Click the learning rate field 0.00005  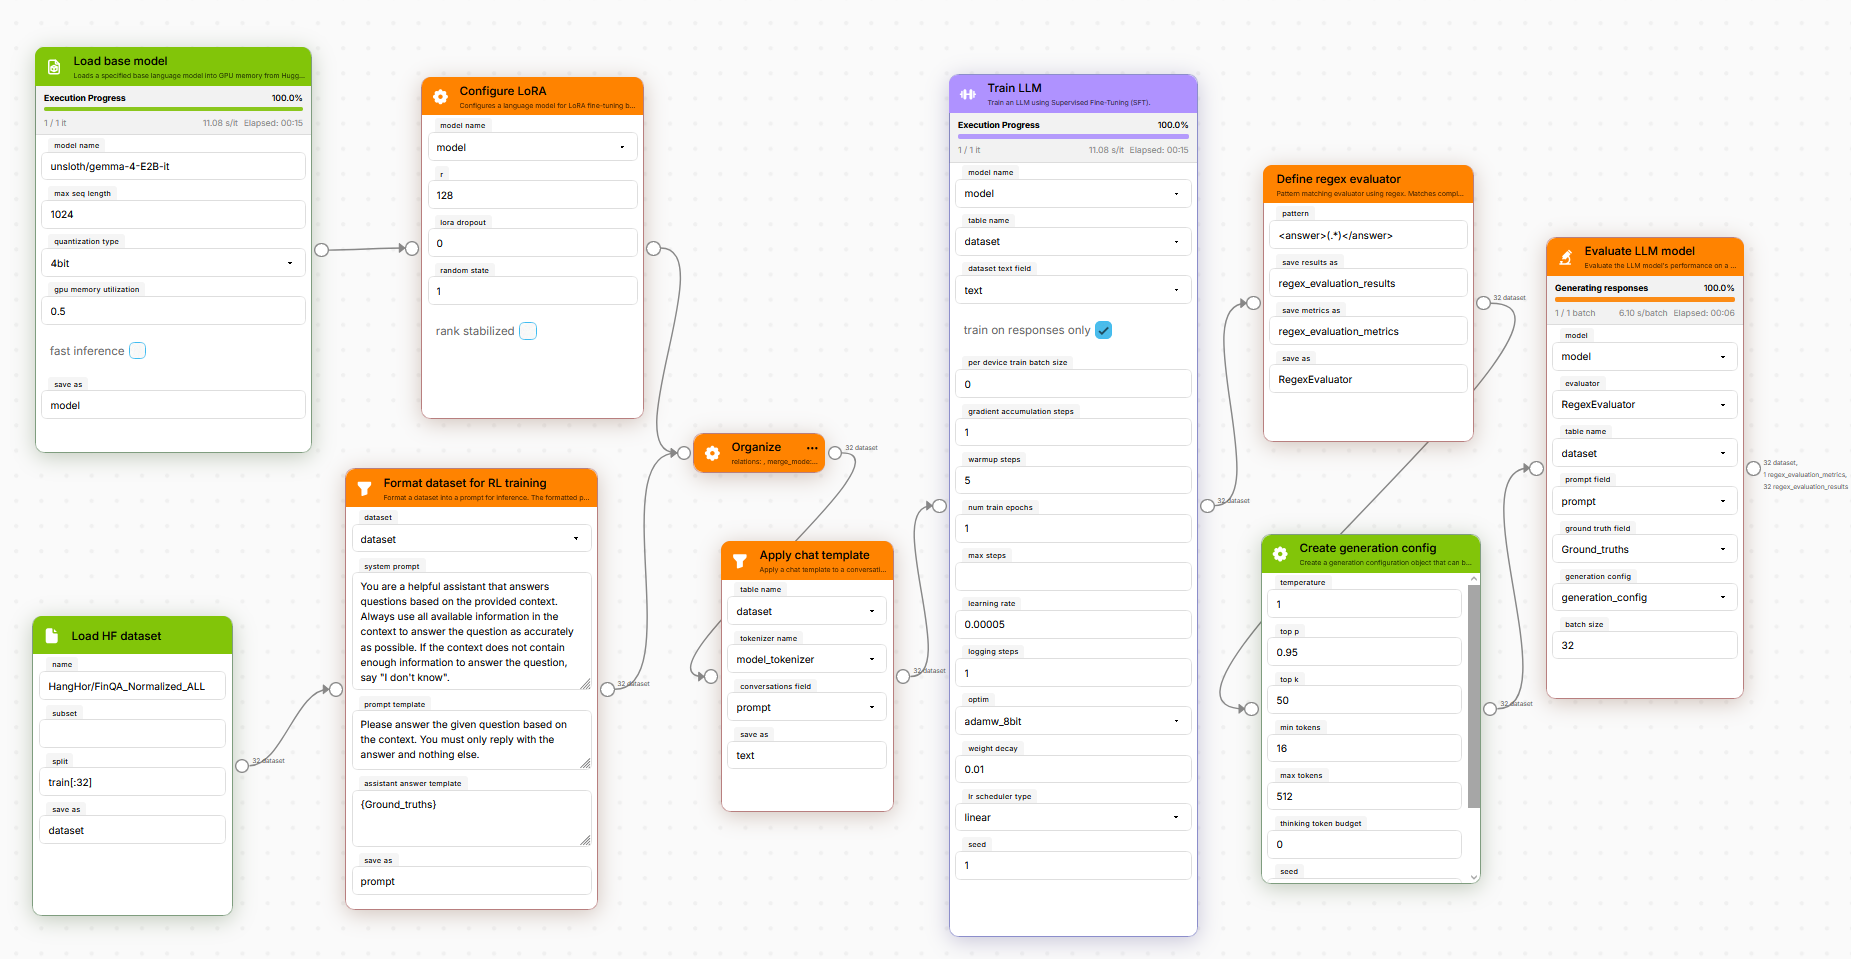[x=1073, y=624]
